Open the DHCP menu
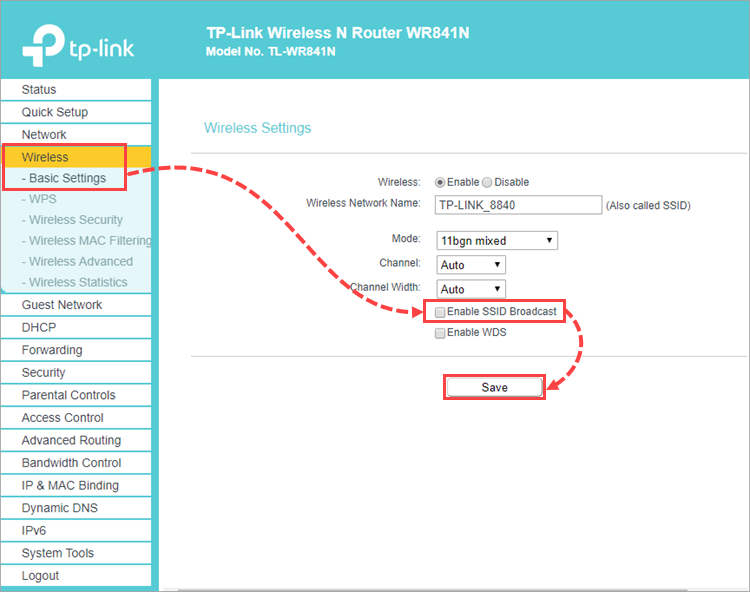 pyautogui.click(x=76, y=327)
